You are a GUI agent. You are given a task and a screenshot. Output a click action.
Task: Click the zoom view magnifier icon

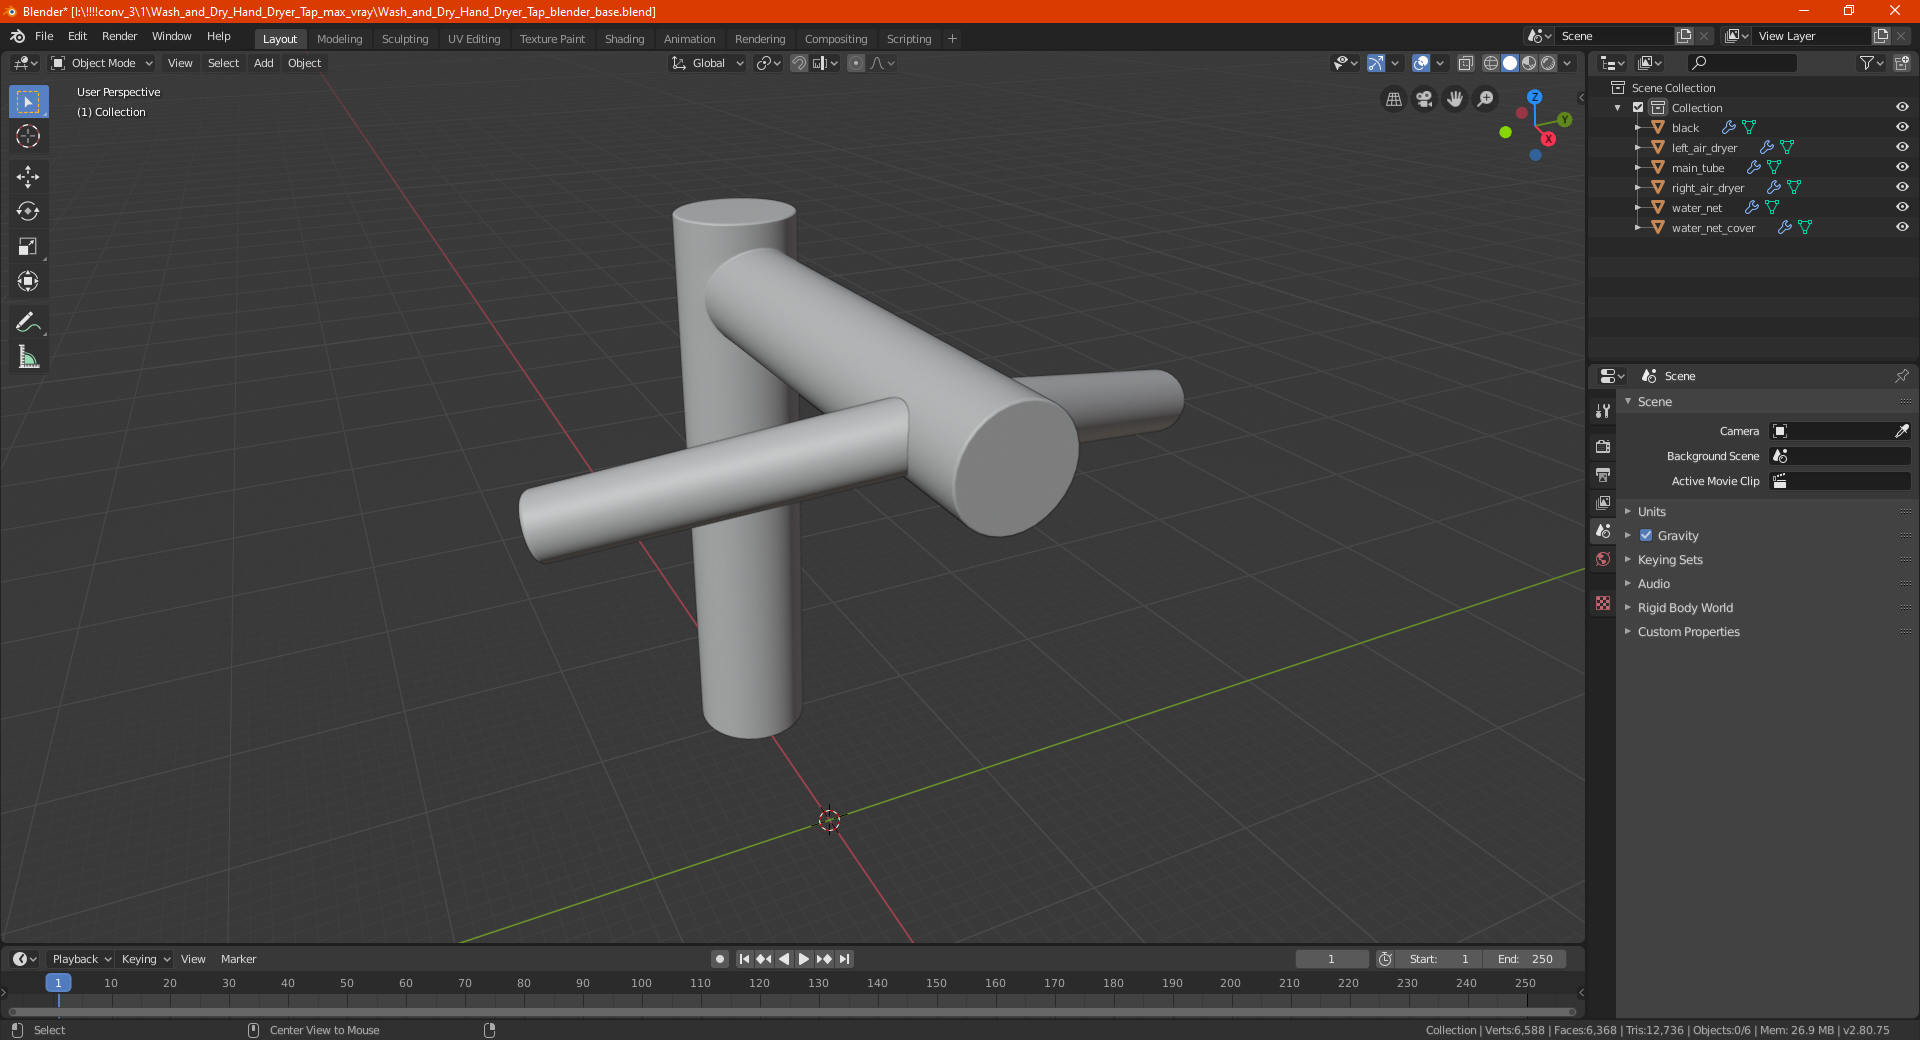pos(1486,99)
